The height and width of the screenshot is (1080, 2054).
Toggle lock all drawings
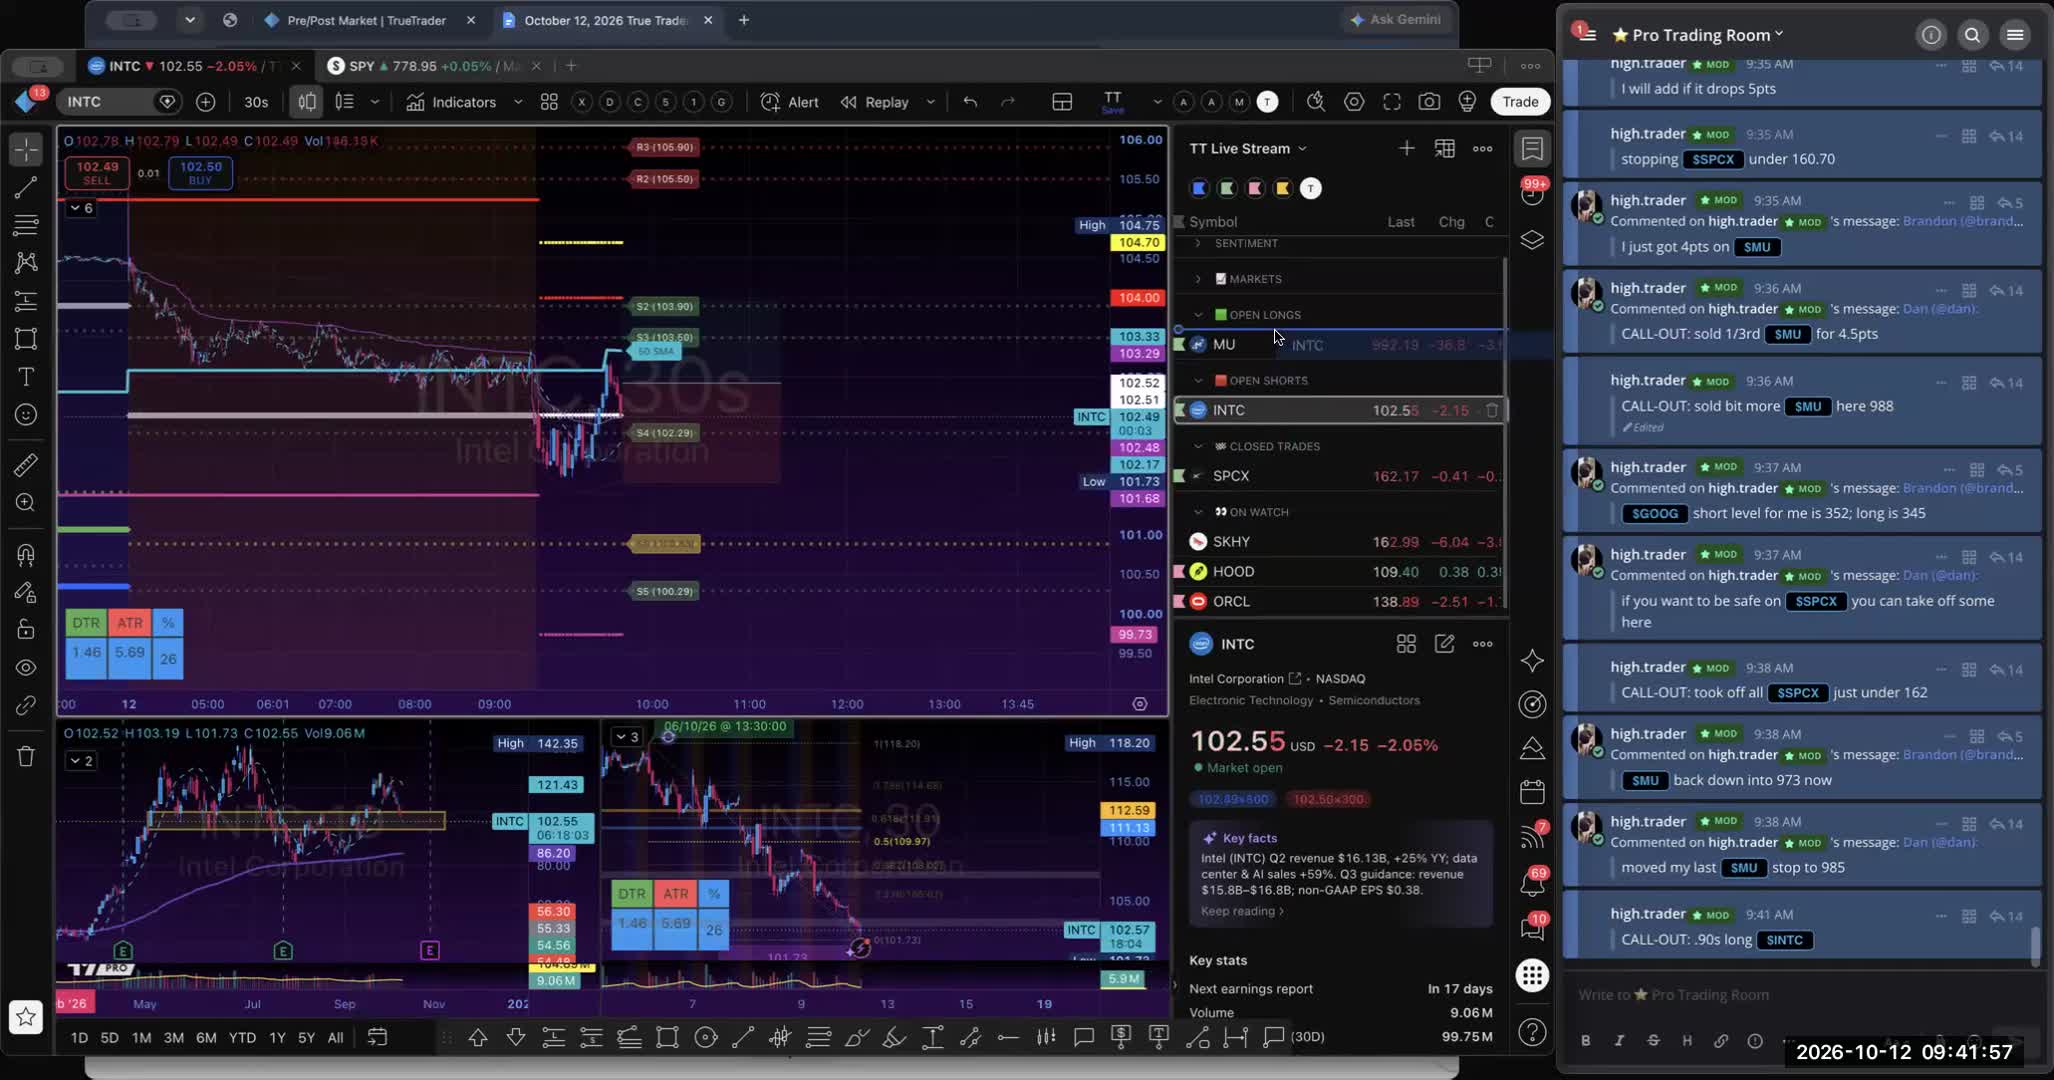click(x=26, y=629)
